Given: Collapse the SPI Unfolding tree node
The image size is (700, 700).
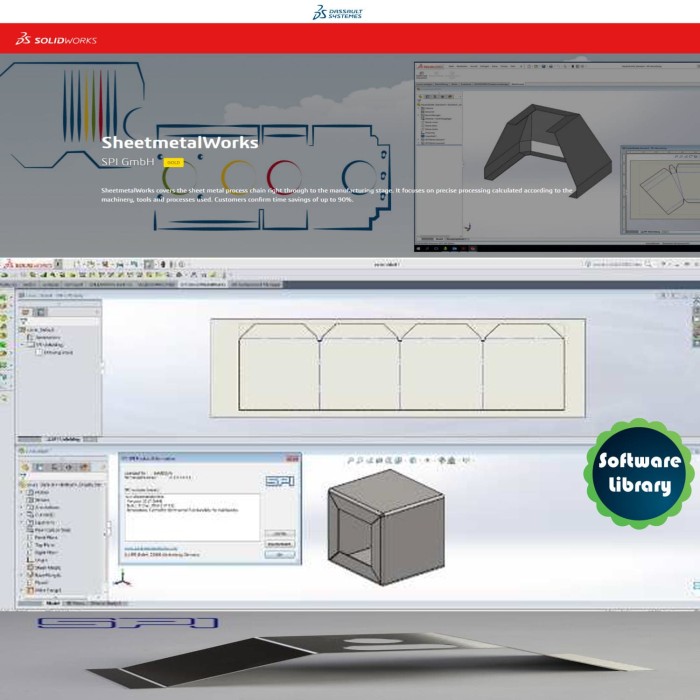Looking at the screenshot, I should click(x=22, y=345).
